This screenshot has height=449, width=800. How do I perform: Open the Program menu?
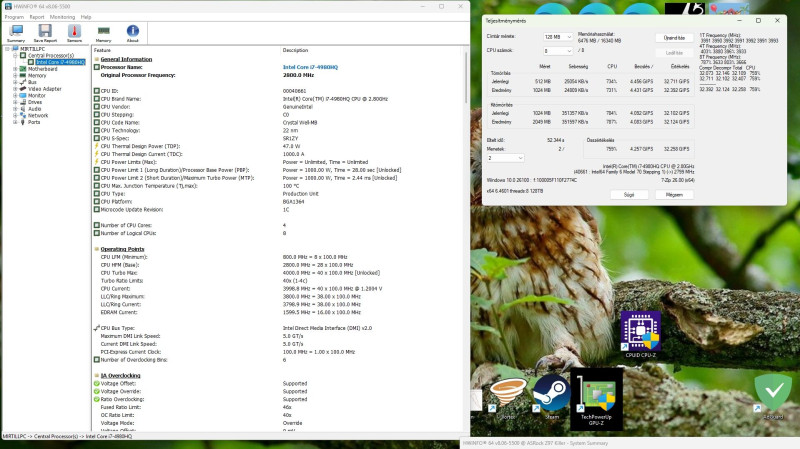[x=14, y=17]
